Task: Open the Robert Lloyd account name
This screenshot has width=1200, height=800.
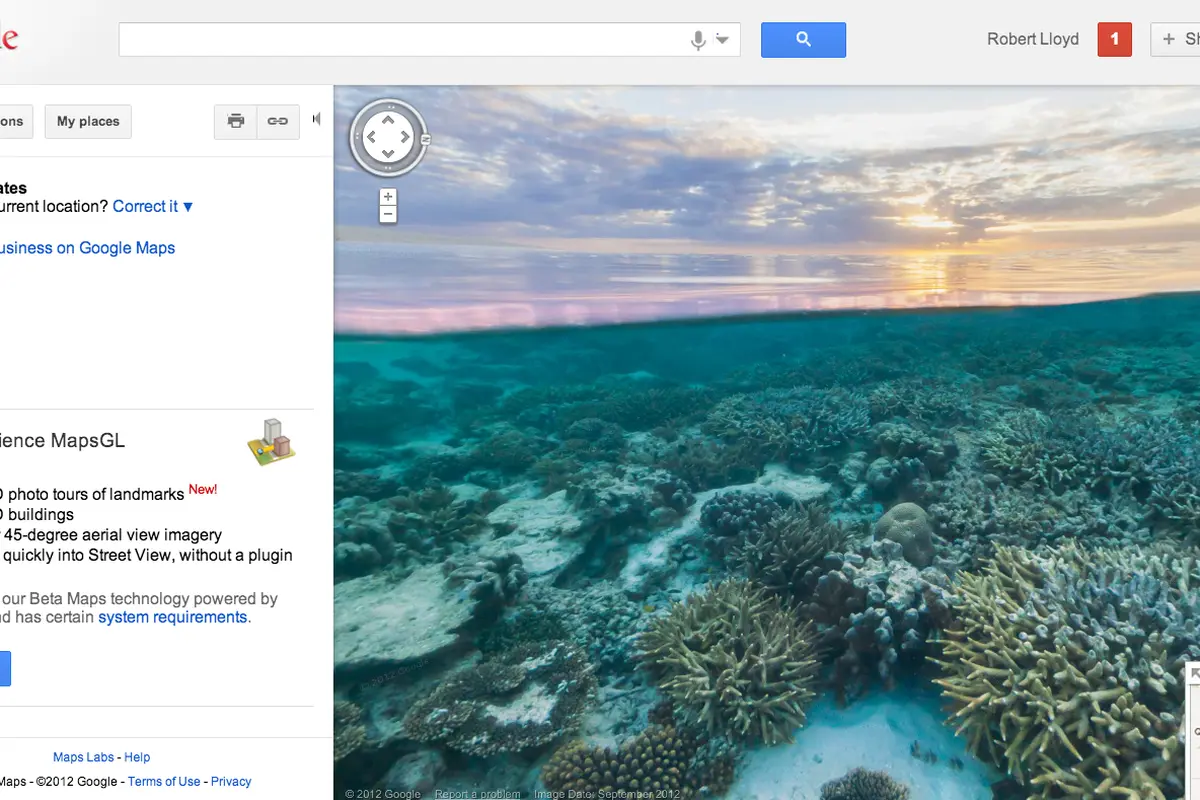Action: pyautogui.click(x=1033, y=40)
